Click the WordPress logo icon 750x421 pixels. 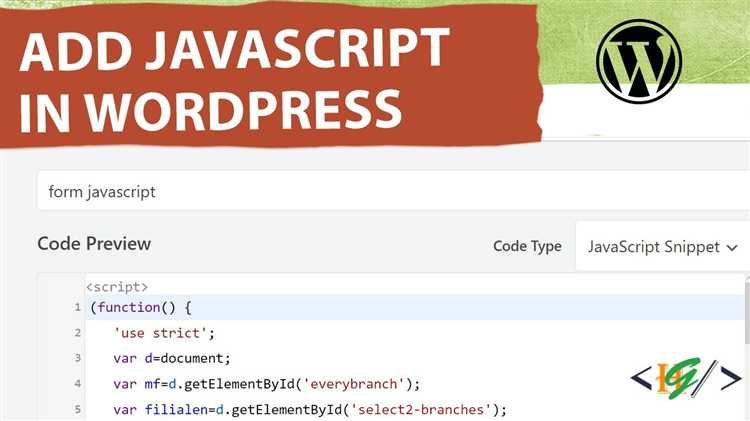[639, 61]
